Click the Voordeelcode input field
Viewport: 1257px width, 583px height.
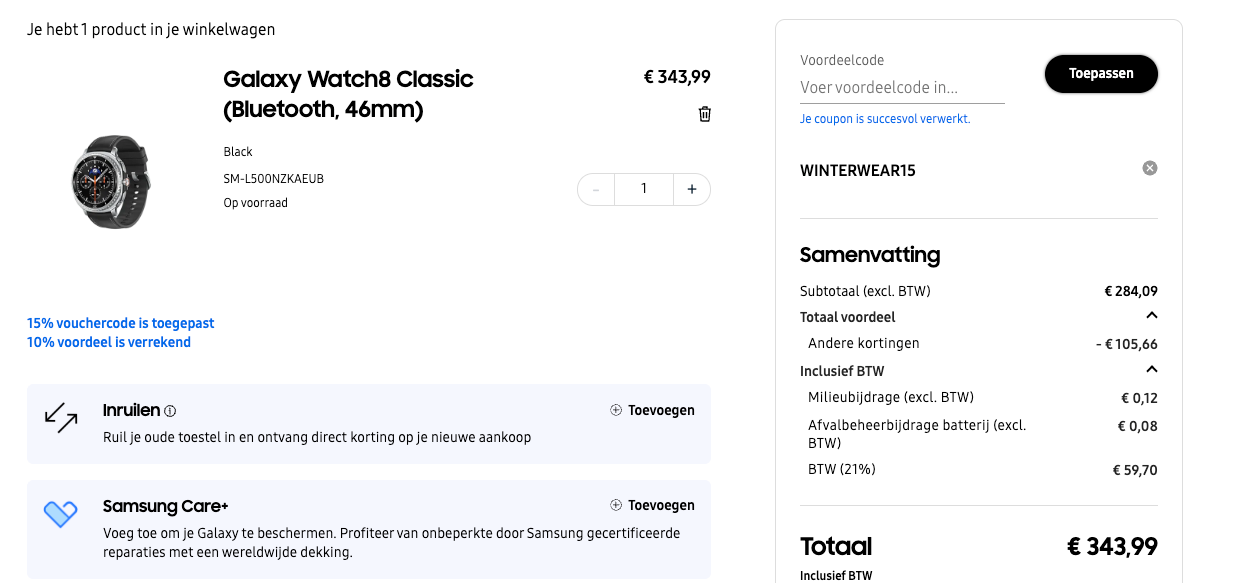(x=900, y=88)
